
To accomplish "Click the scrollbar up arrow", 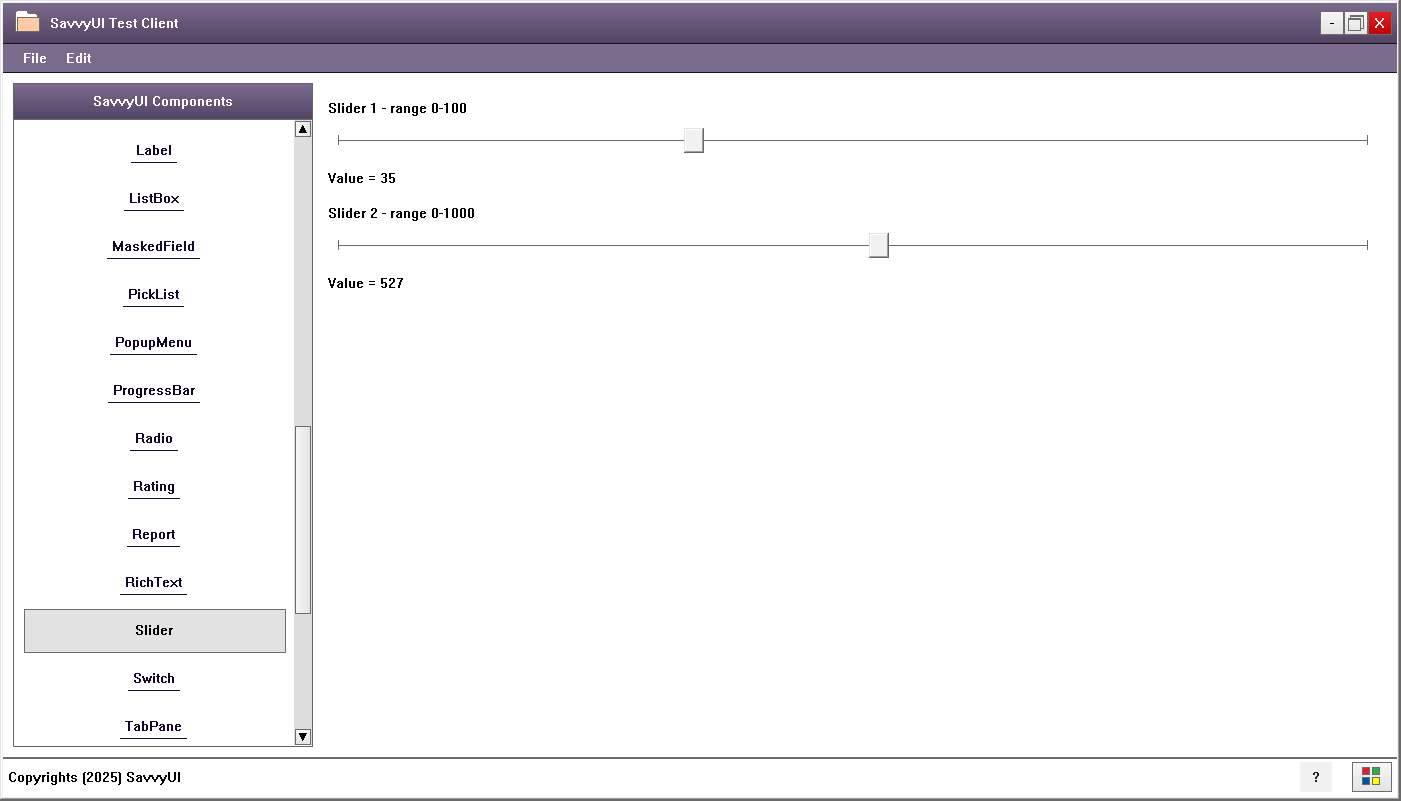I will point(302,128).
